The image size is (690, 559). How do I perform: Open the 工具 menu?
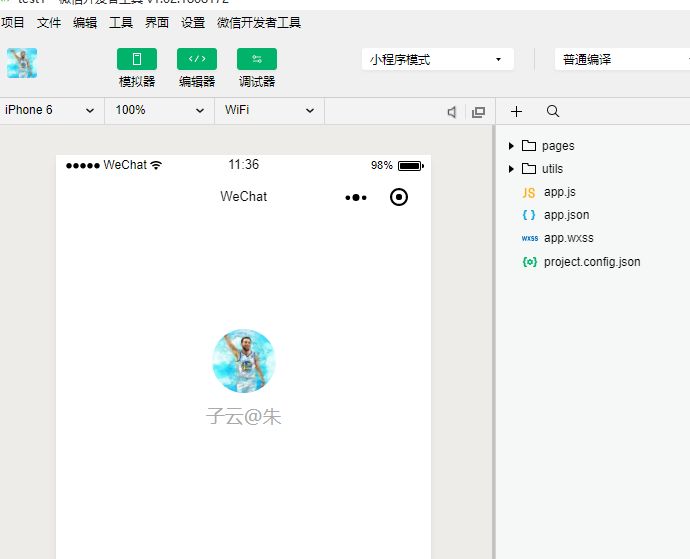(121, 22)
